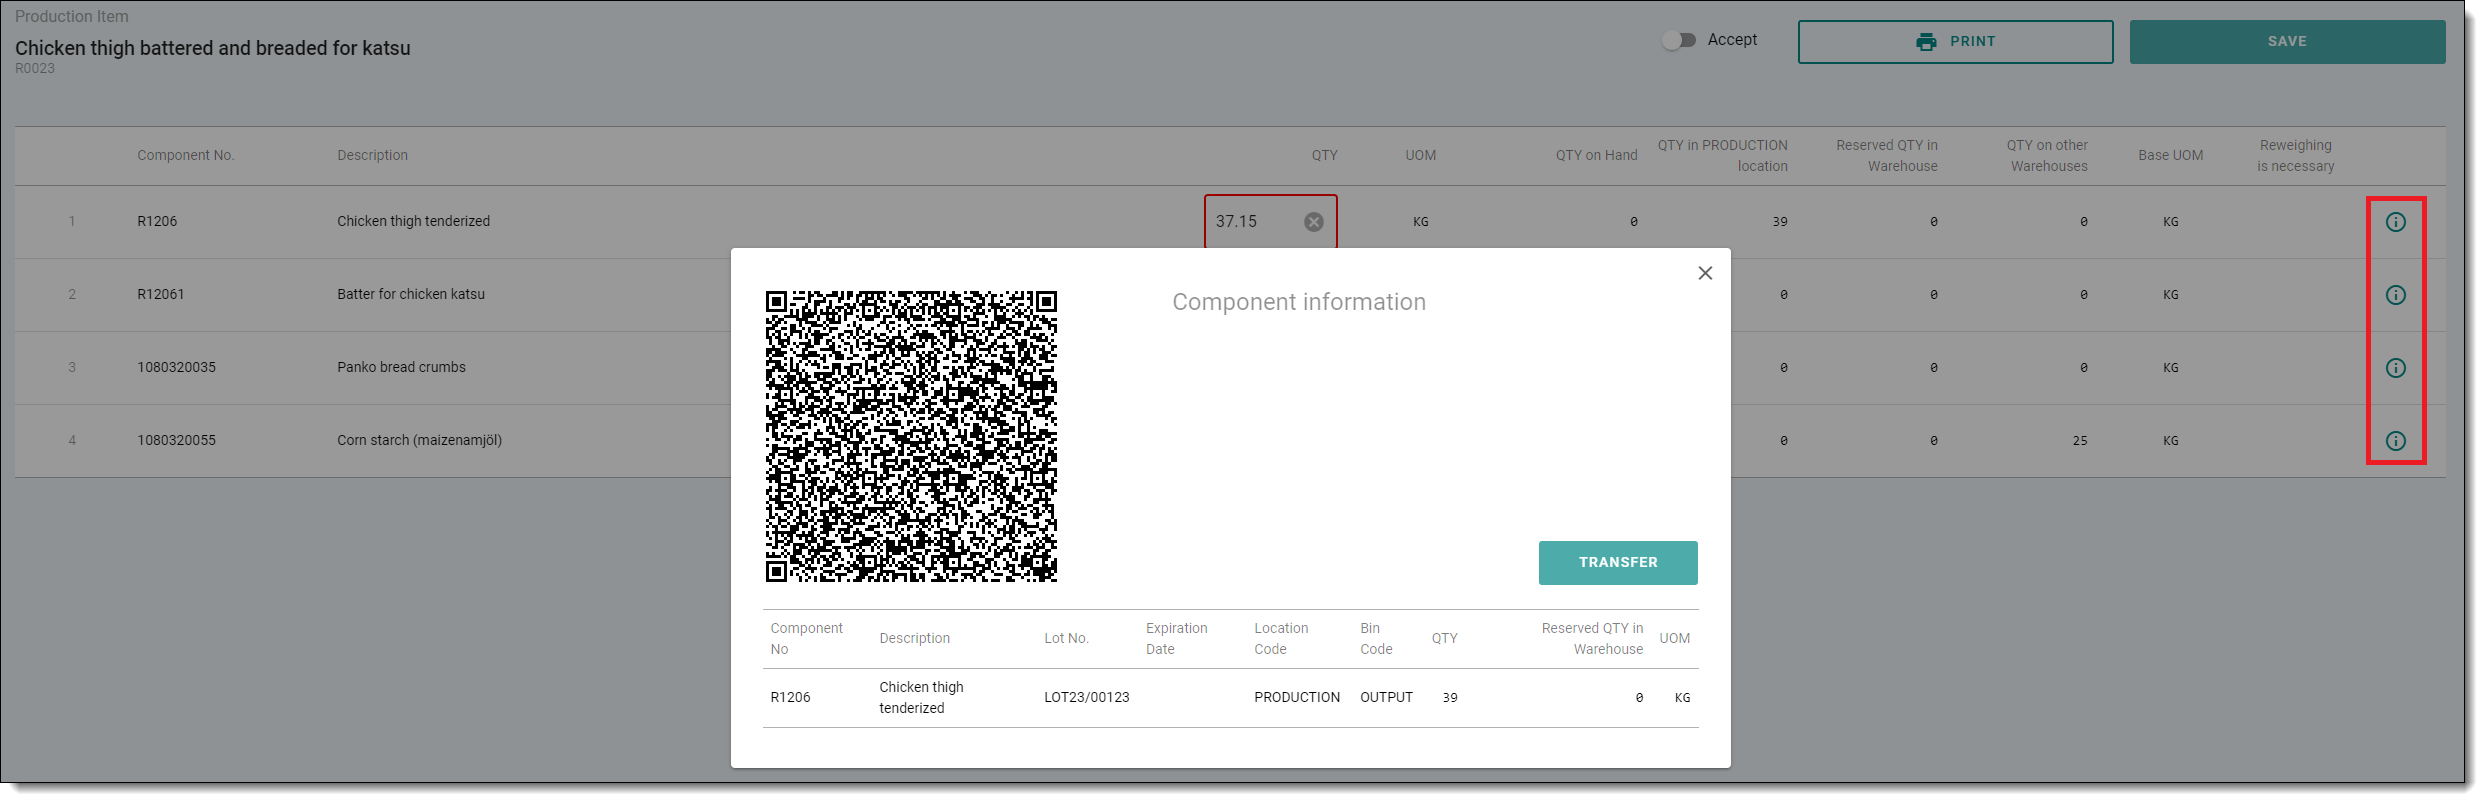Click Reweighing is necessary column header
Viewport: 2485px width, 803px height.
2295,156
